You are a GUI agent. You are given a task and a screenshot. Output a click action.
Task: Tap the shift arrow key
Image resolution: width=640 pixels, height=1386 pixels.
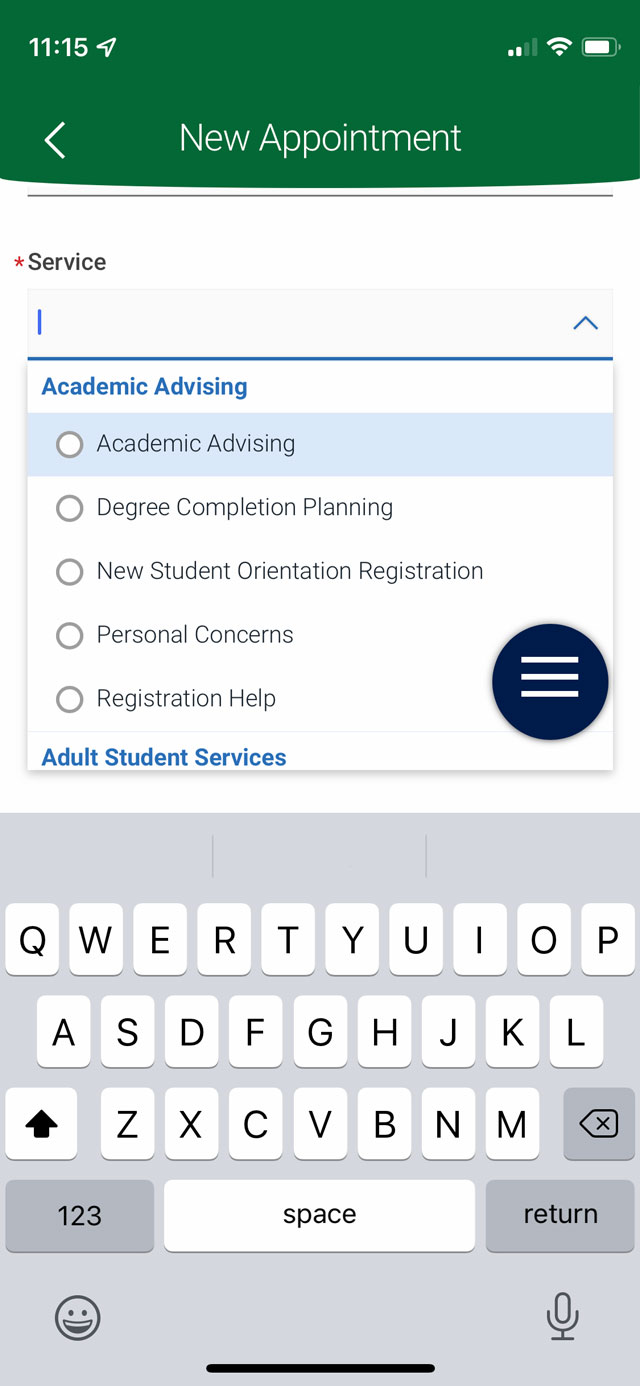point(41,1124)
